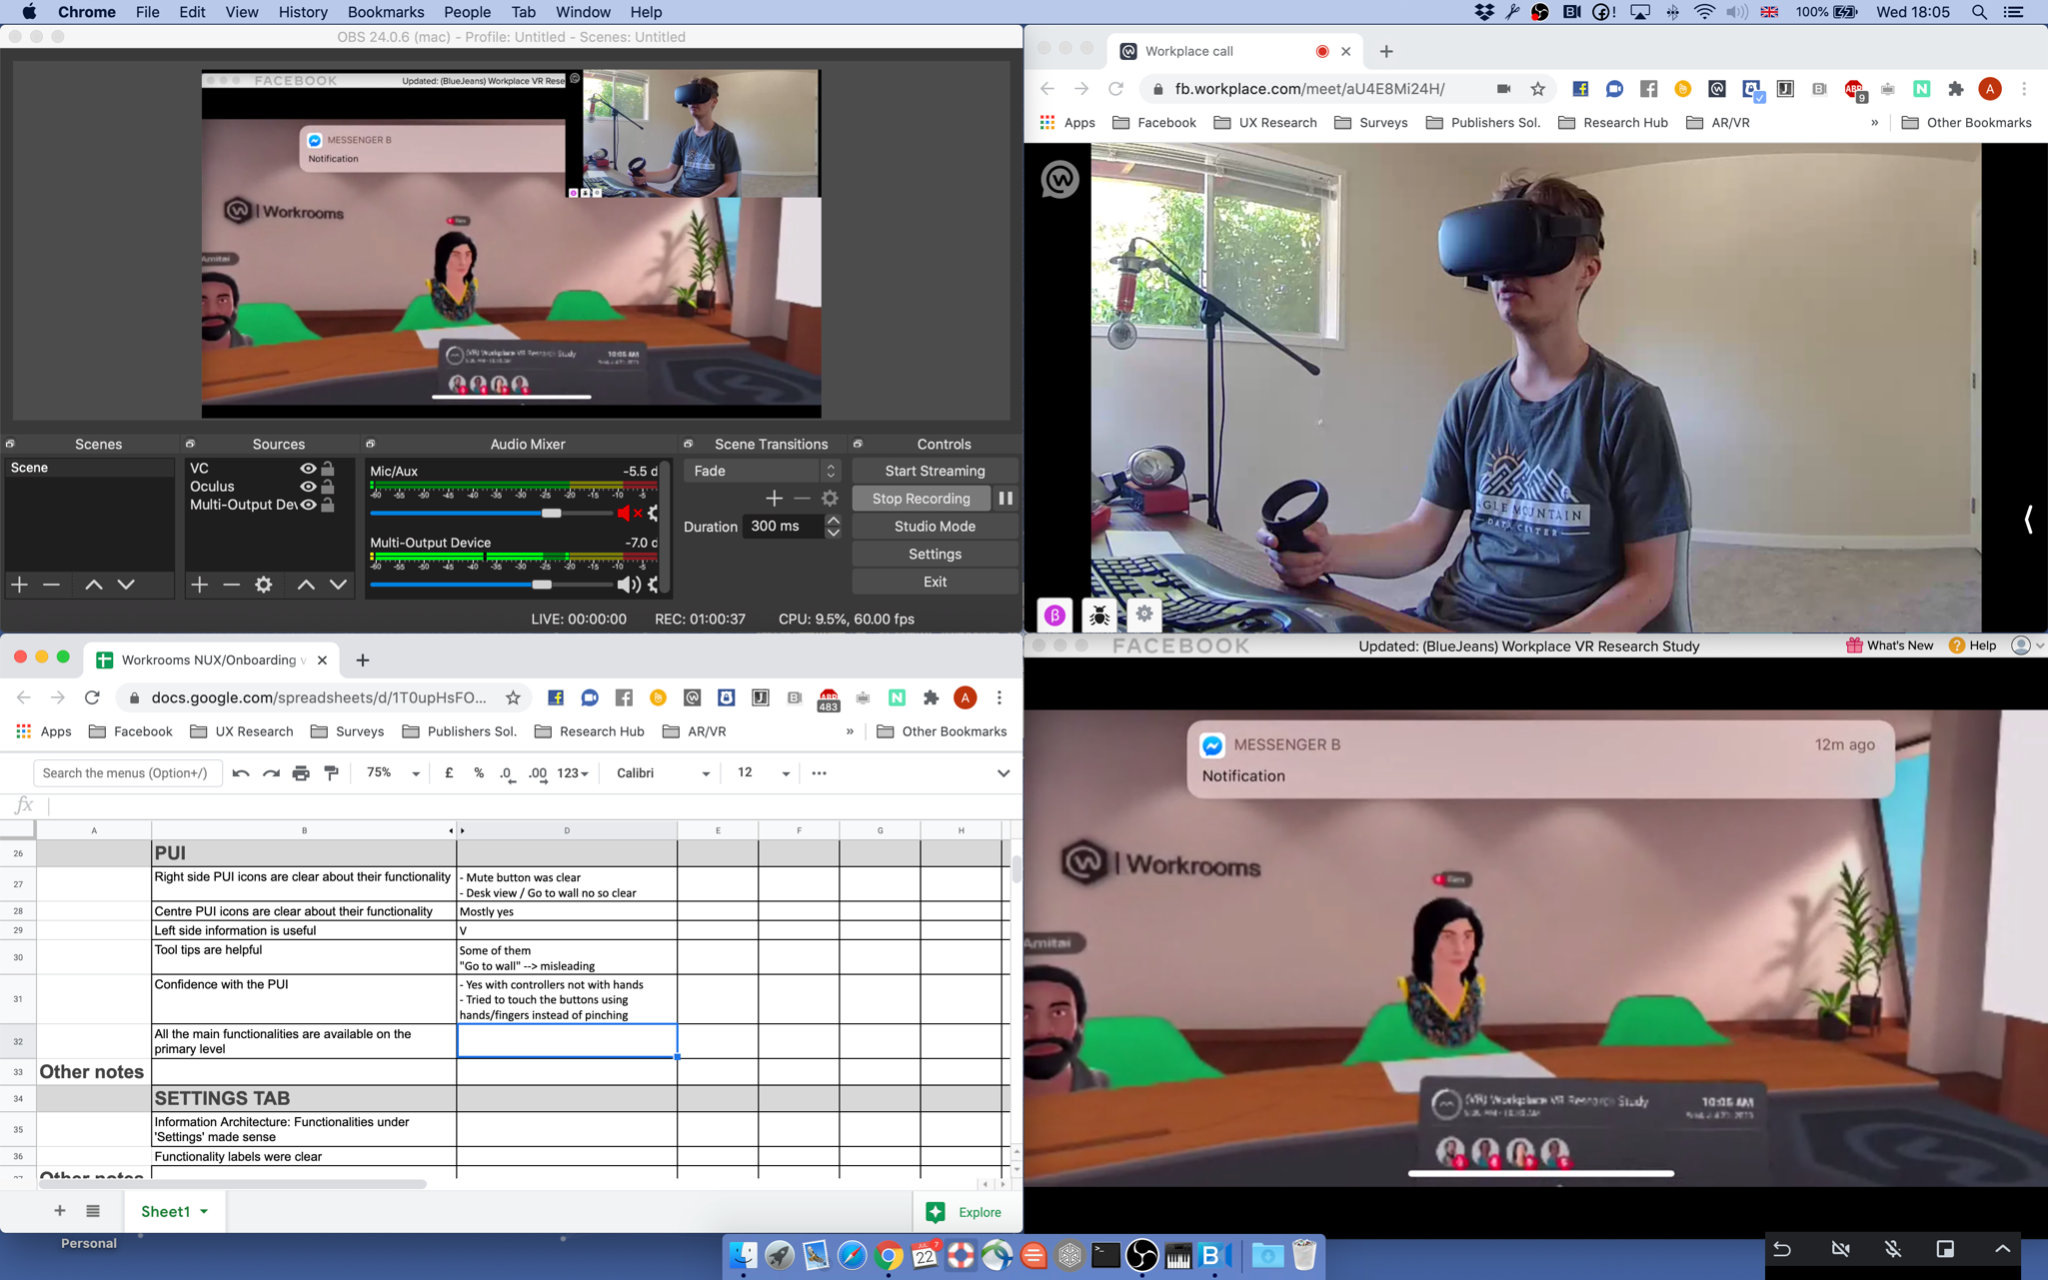Collapse the Sheets menu bar with chevron
The image size is (2048, 1280).
pos(1003,773)
